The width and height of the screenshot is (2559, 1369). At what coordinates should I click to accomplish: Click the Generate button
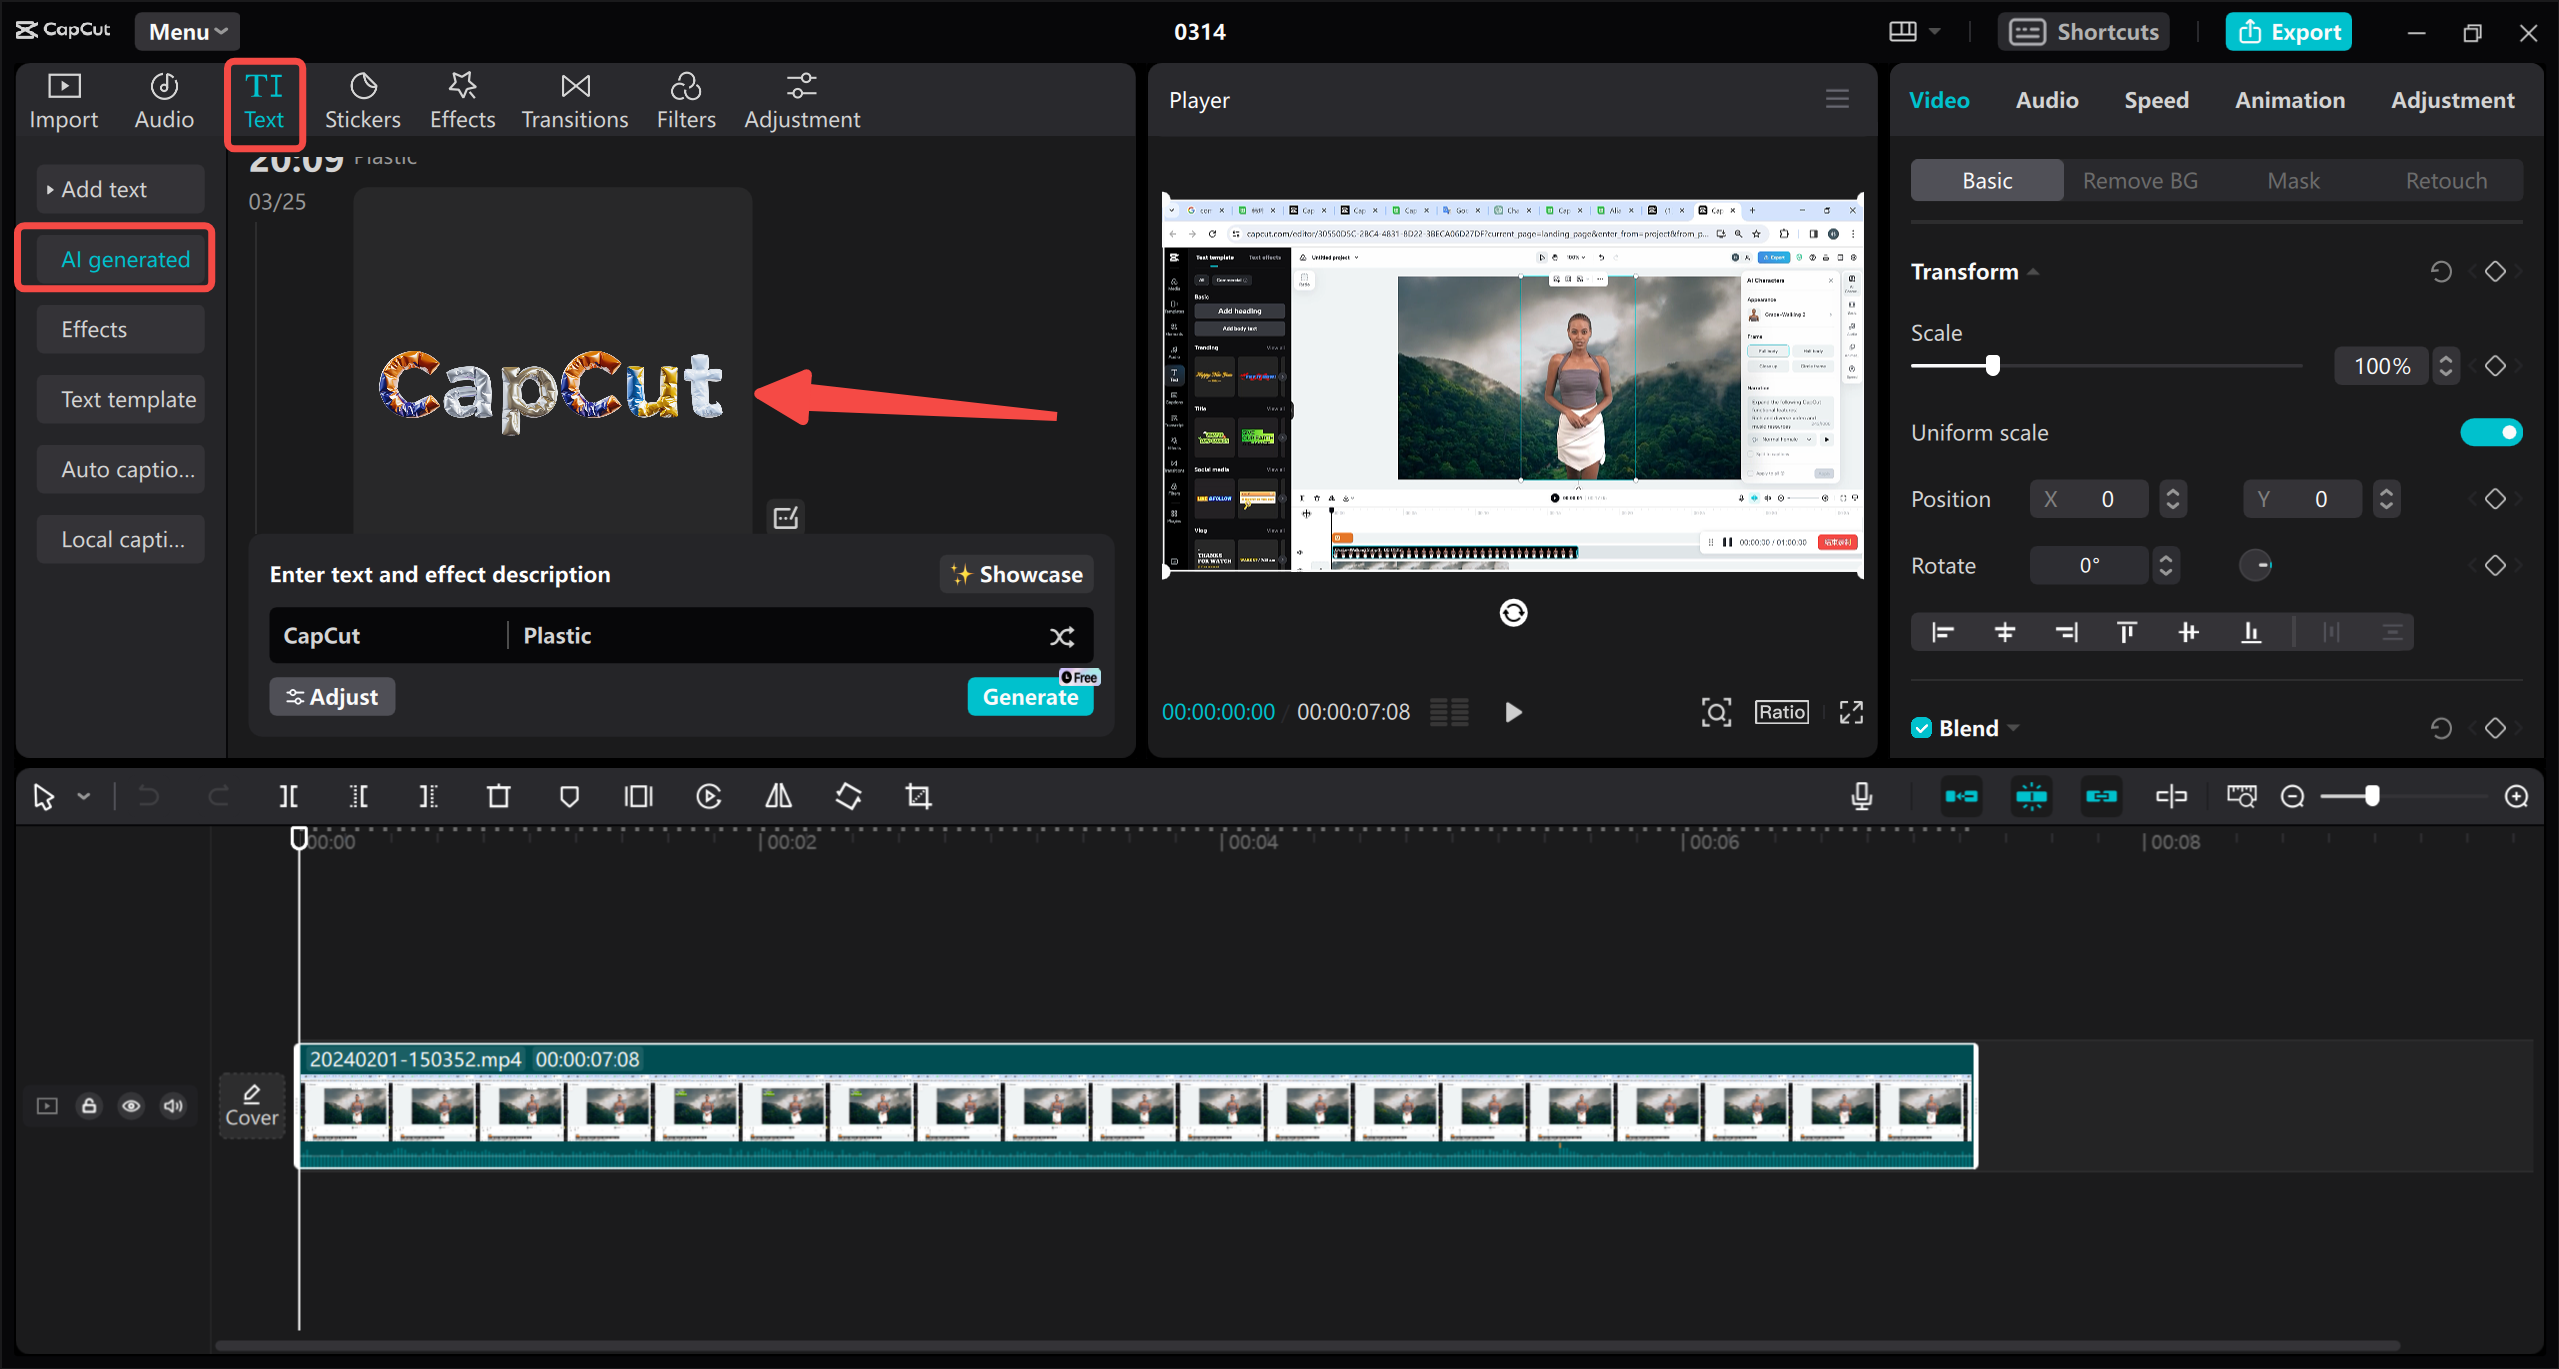click(x=1030, y=697)
